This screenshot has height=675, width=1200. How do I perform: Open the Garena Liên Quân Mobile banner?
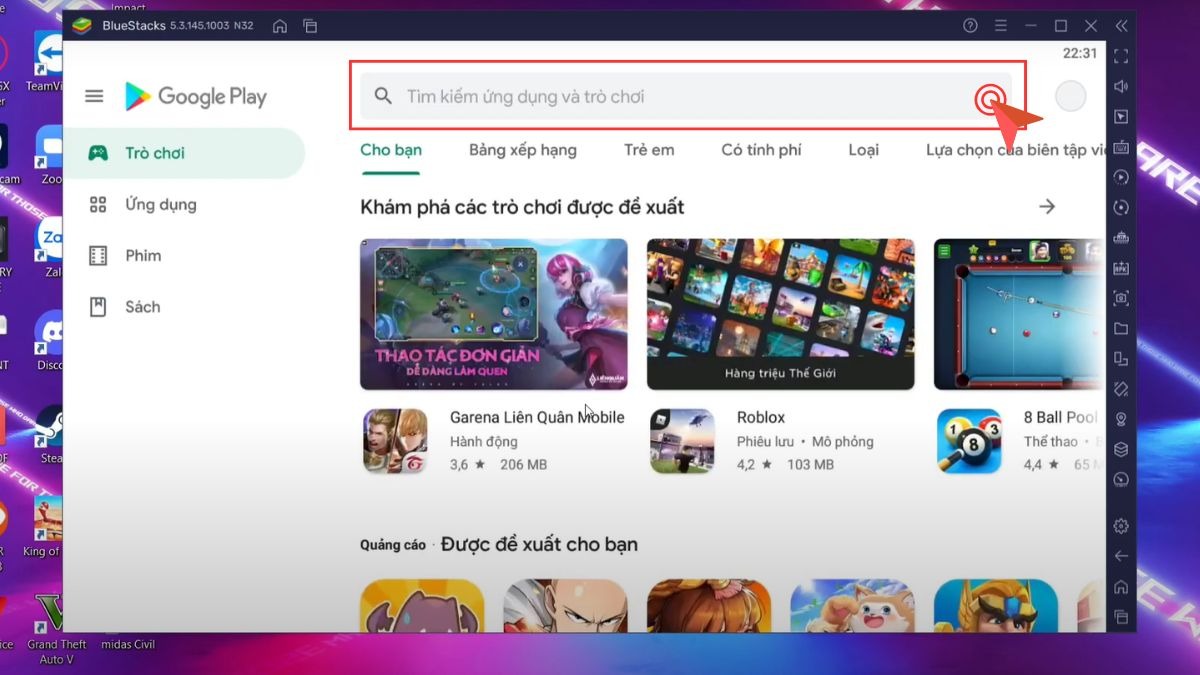(494, 314)
